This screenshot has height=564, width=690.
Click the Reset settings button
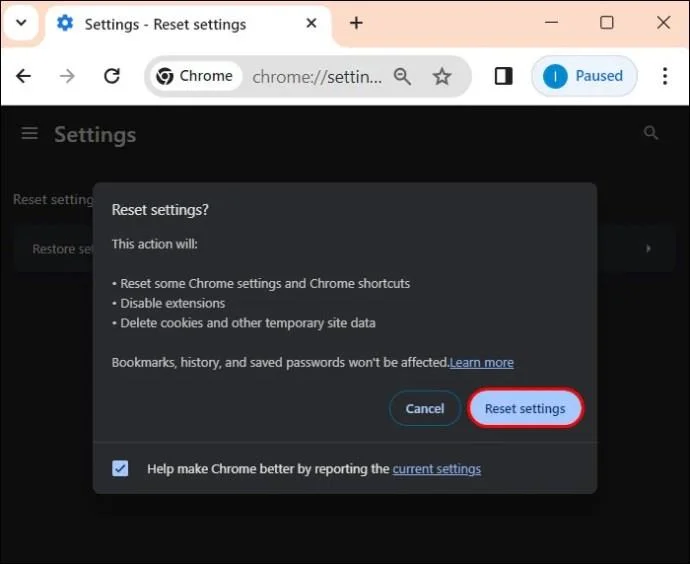[525, 408]
